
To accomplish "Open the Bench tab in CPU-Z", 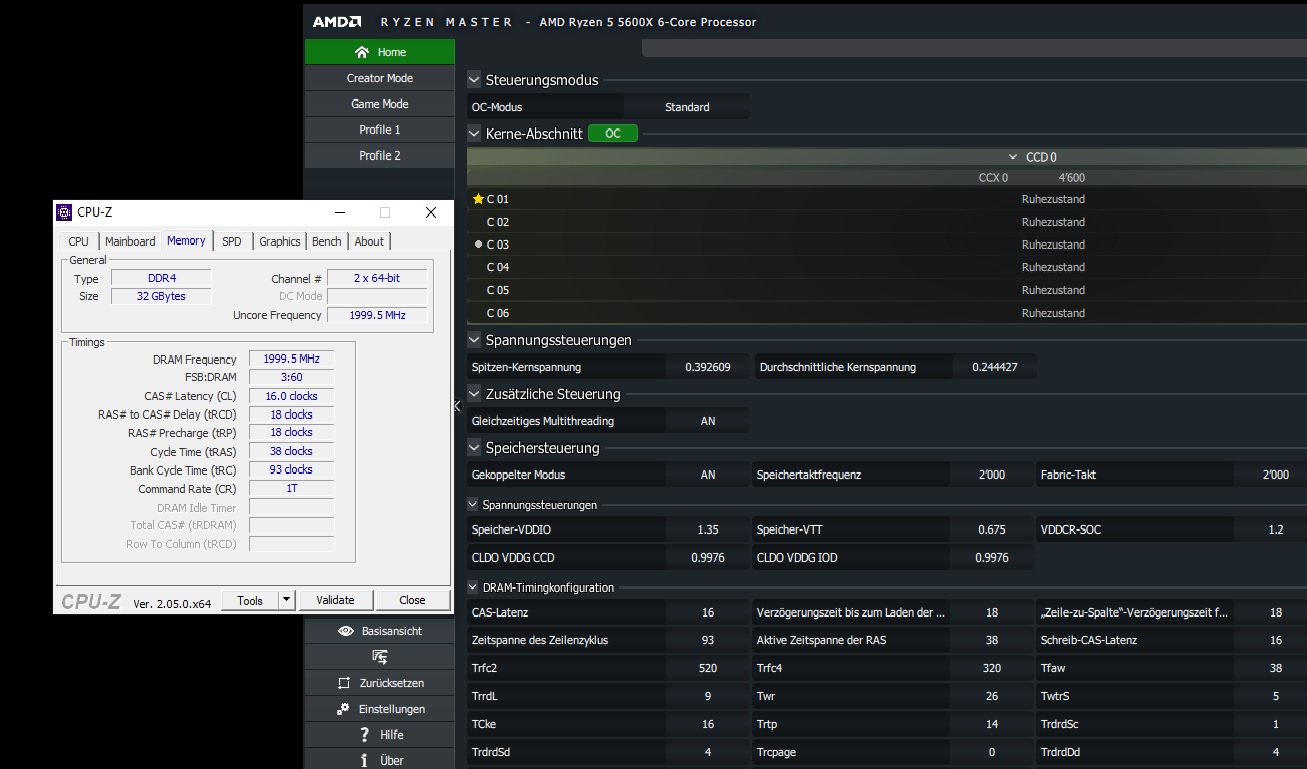I will [x=327, y=241].
